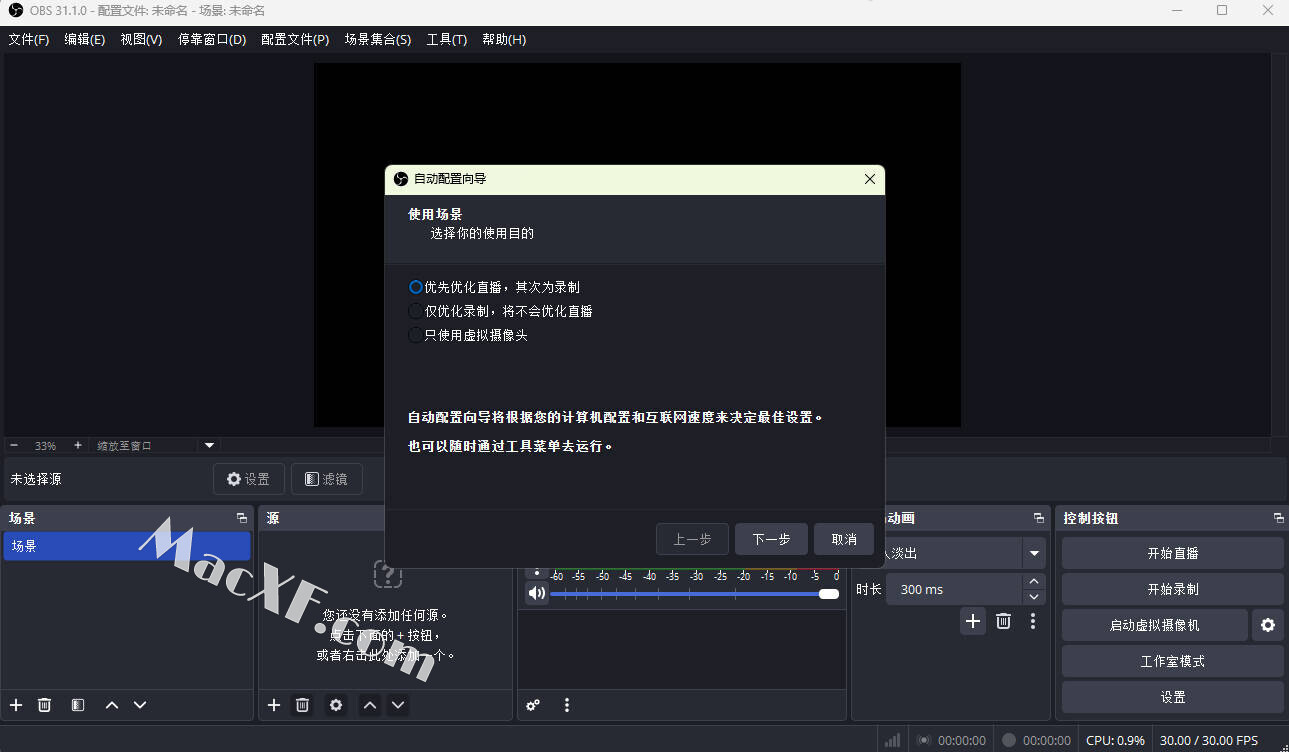Open the 配置文件(P) menu
Image resolution: width=1289 pixels, height=752 pixels.
(295, 40)
